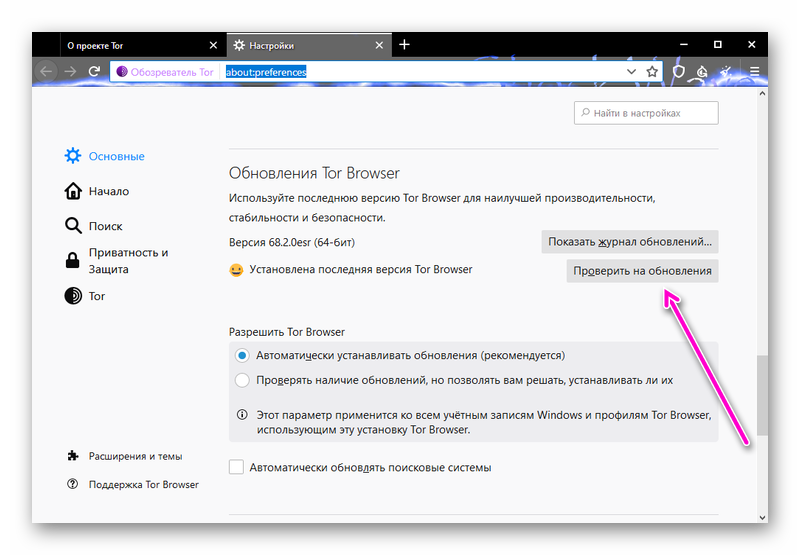Select 'Проверять наличие обновлений' radio option
800x555 pixels.
(x=242, y=380)
